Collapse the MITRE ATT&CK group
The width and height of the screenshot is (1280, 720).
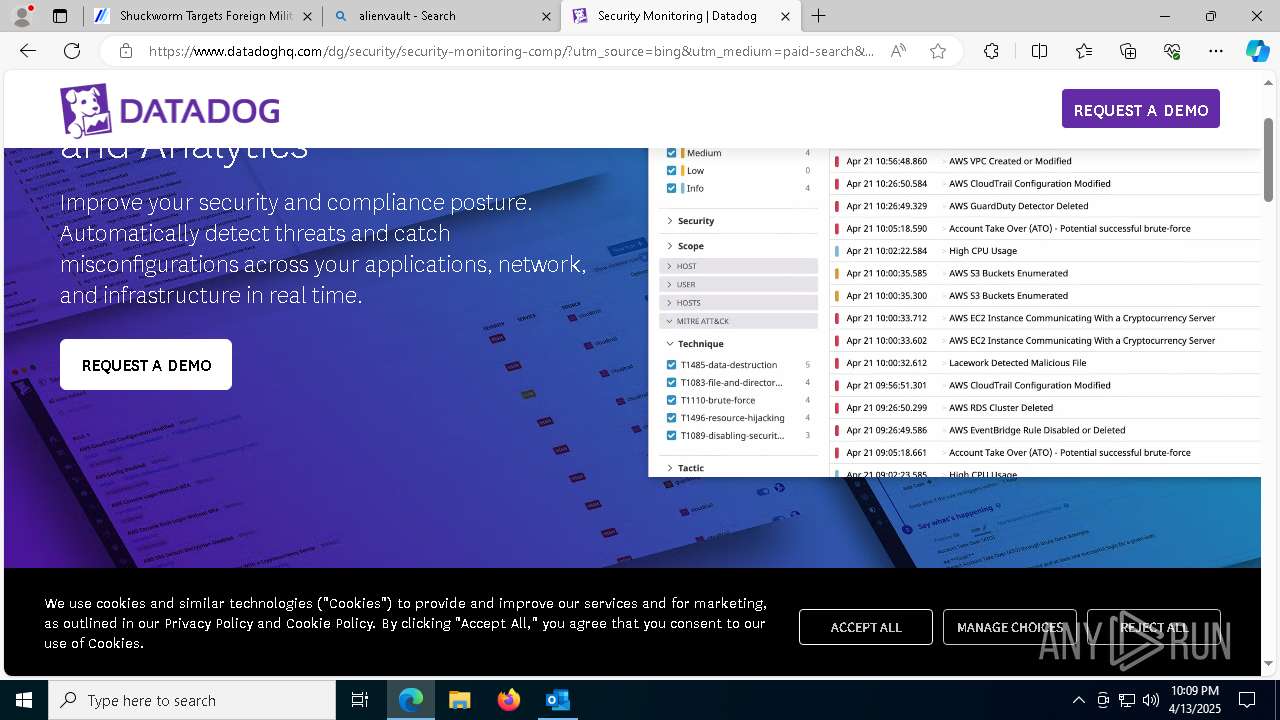pyautogui.click(x=739, y=321)
